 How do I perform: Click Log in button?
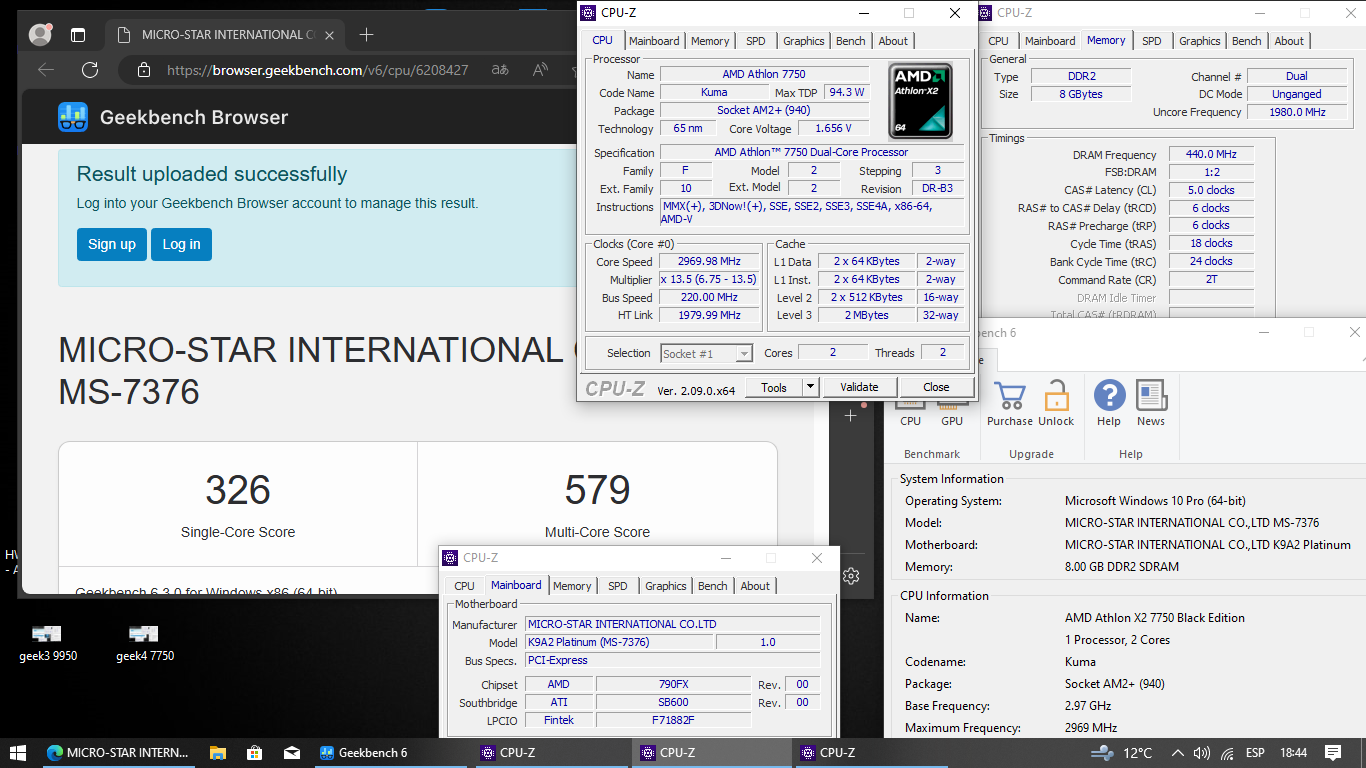(181, 244)
